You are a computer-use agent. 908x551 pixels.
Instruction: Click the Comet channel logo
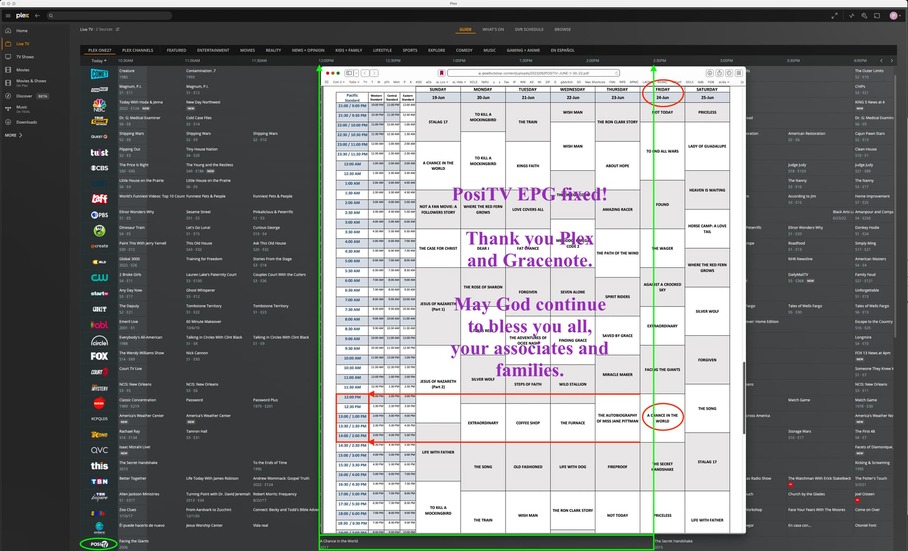point(99,74)
